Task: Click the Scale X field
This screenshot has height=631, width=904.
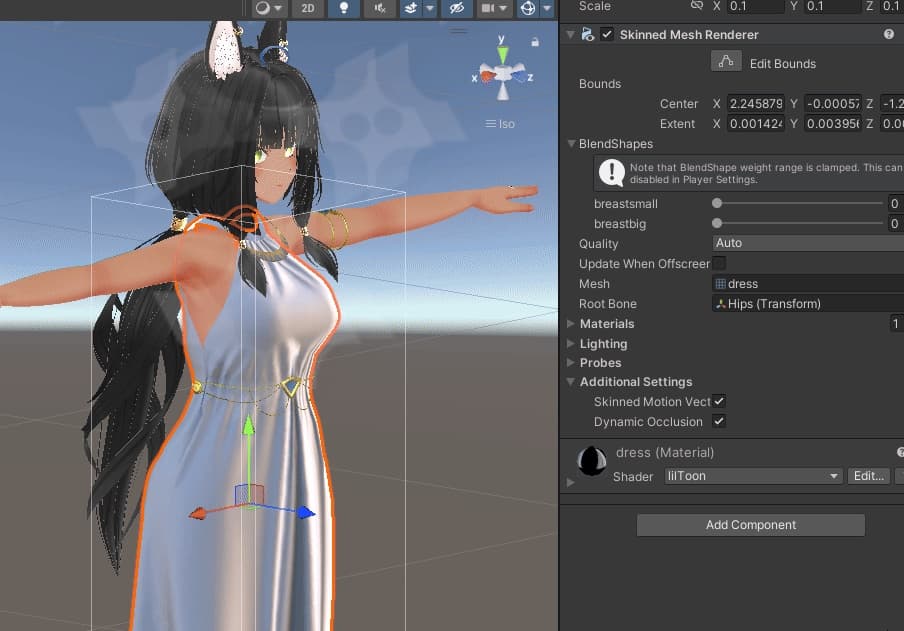Action: (x=755, y=6)
